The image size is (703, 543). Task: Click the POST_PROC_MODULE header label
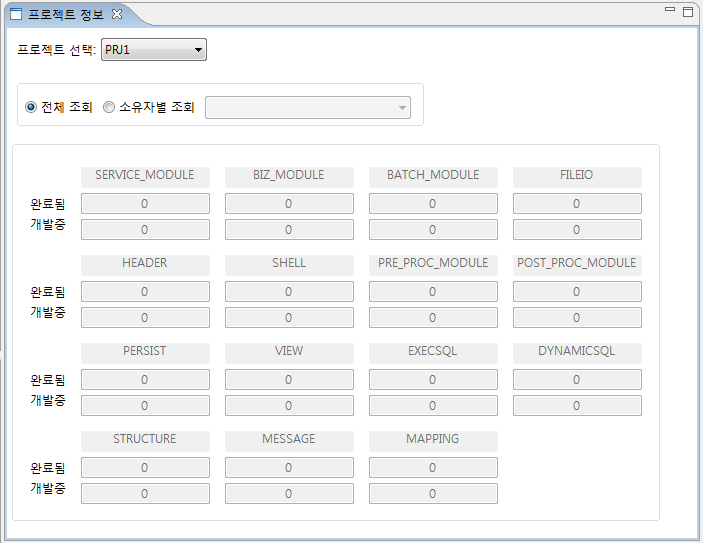click(577, 263)
